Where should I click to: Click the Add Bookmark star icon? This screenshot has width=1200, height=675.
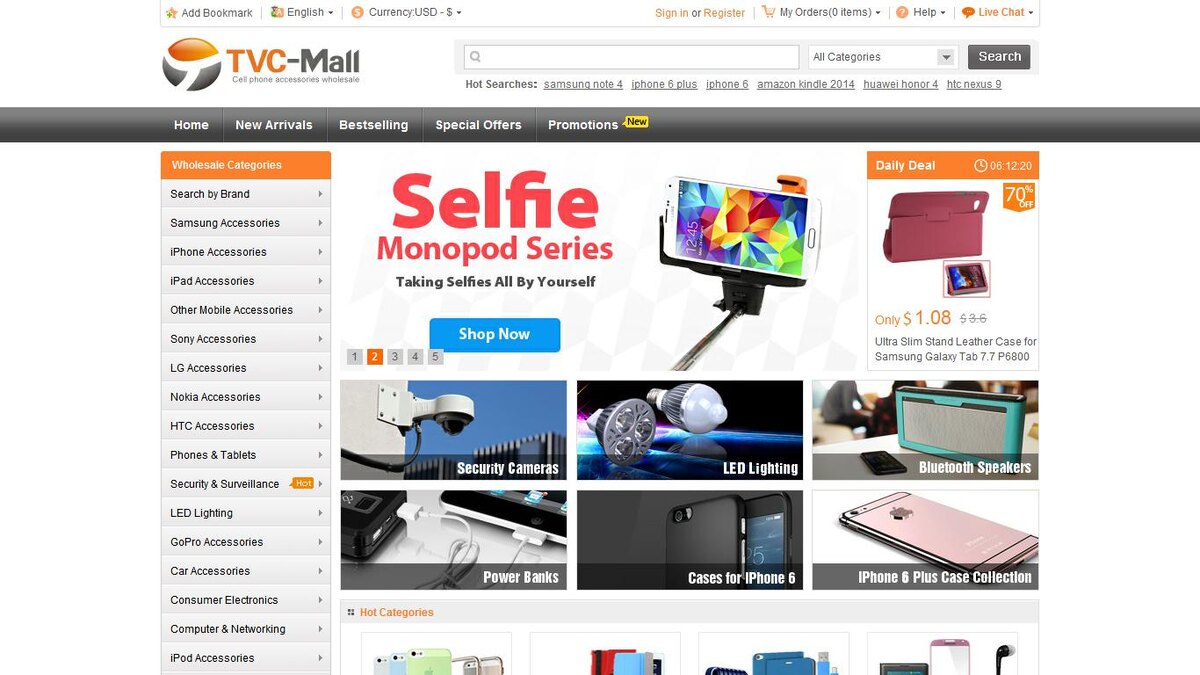coord(171,13)
